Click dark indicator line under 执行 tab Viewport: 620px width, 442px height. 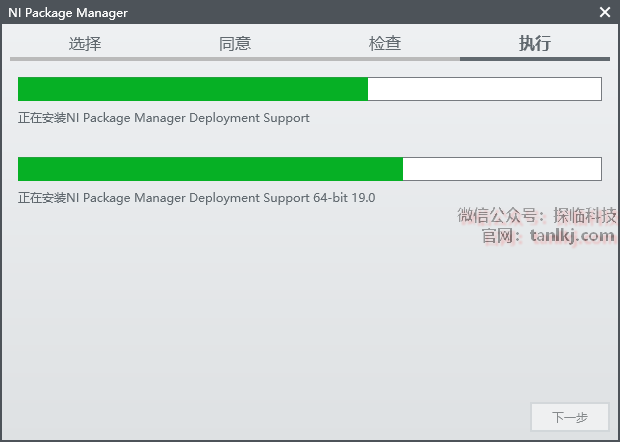click(x=535, y=58)
